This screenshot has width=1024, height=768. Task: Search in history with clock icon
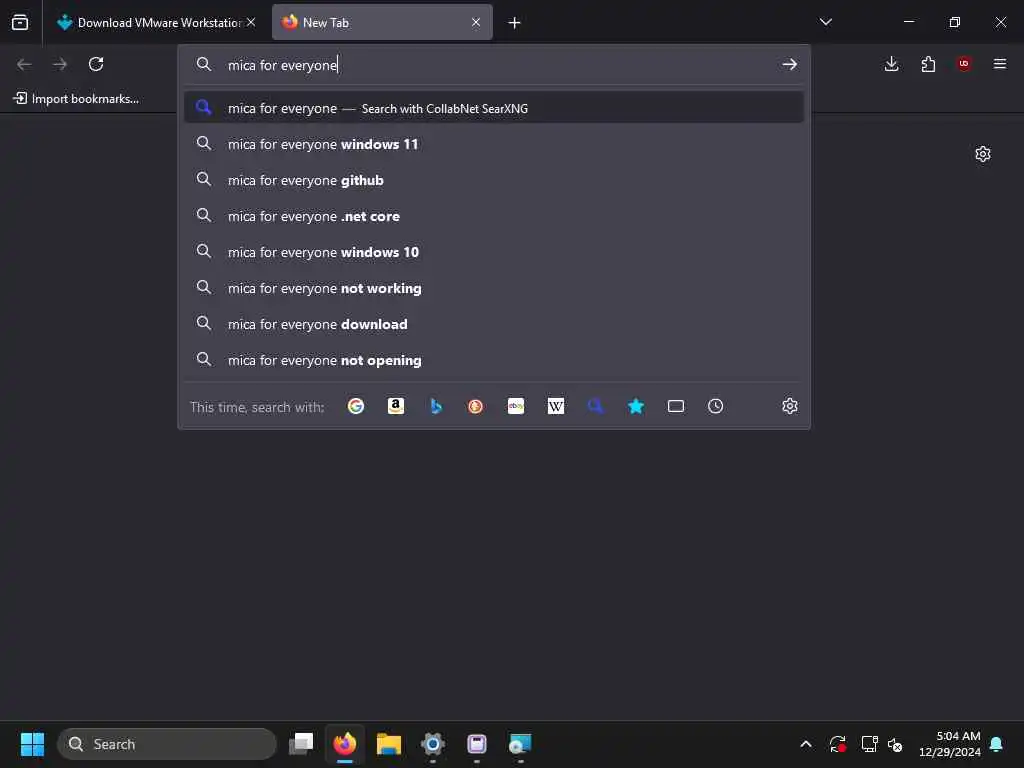point(716,406)
